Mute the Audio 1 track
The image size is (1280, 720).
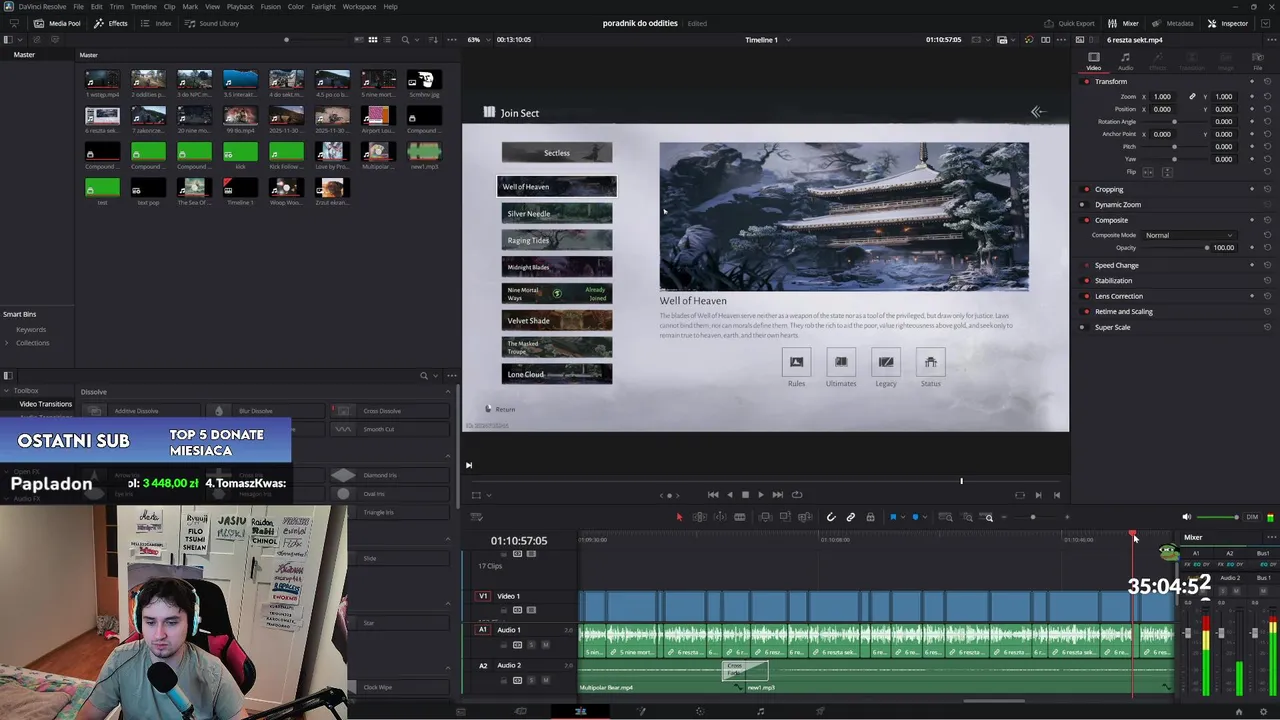(x=545, y=645)
